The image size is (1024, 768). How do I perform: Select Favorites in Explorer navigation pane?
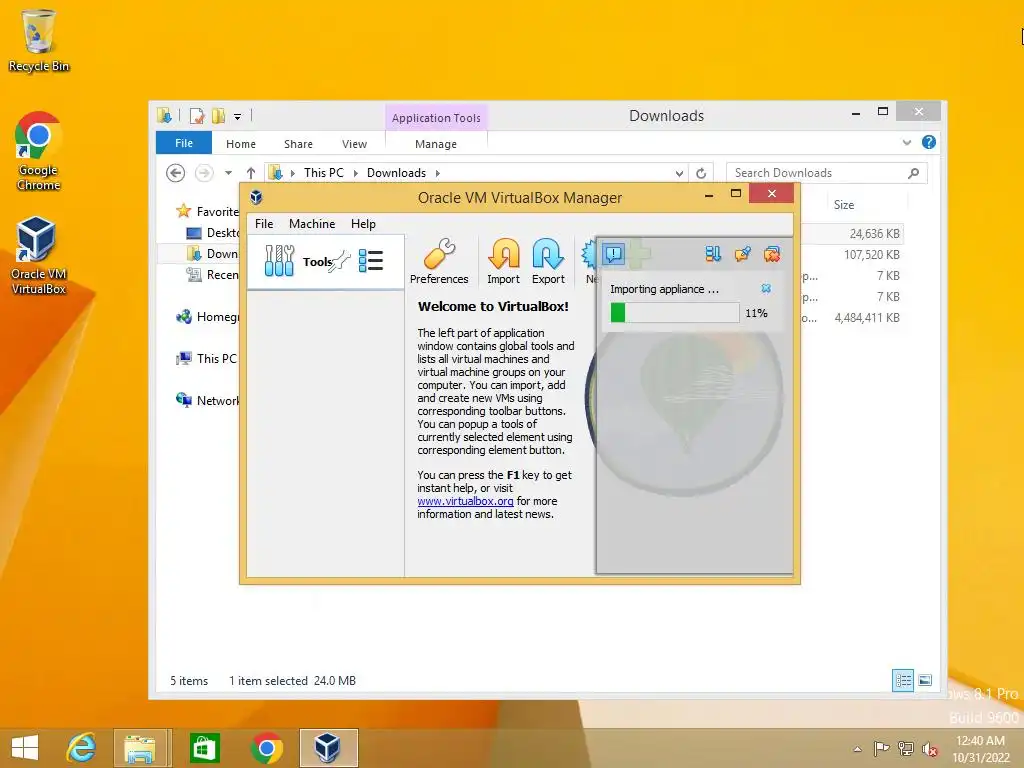pos(208,211)
